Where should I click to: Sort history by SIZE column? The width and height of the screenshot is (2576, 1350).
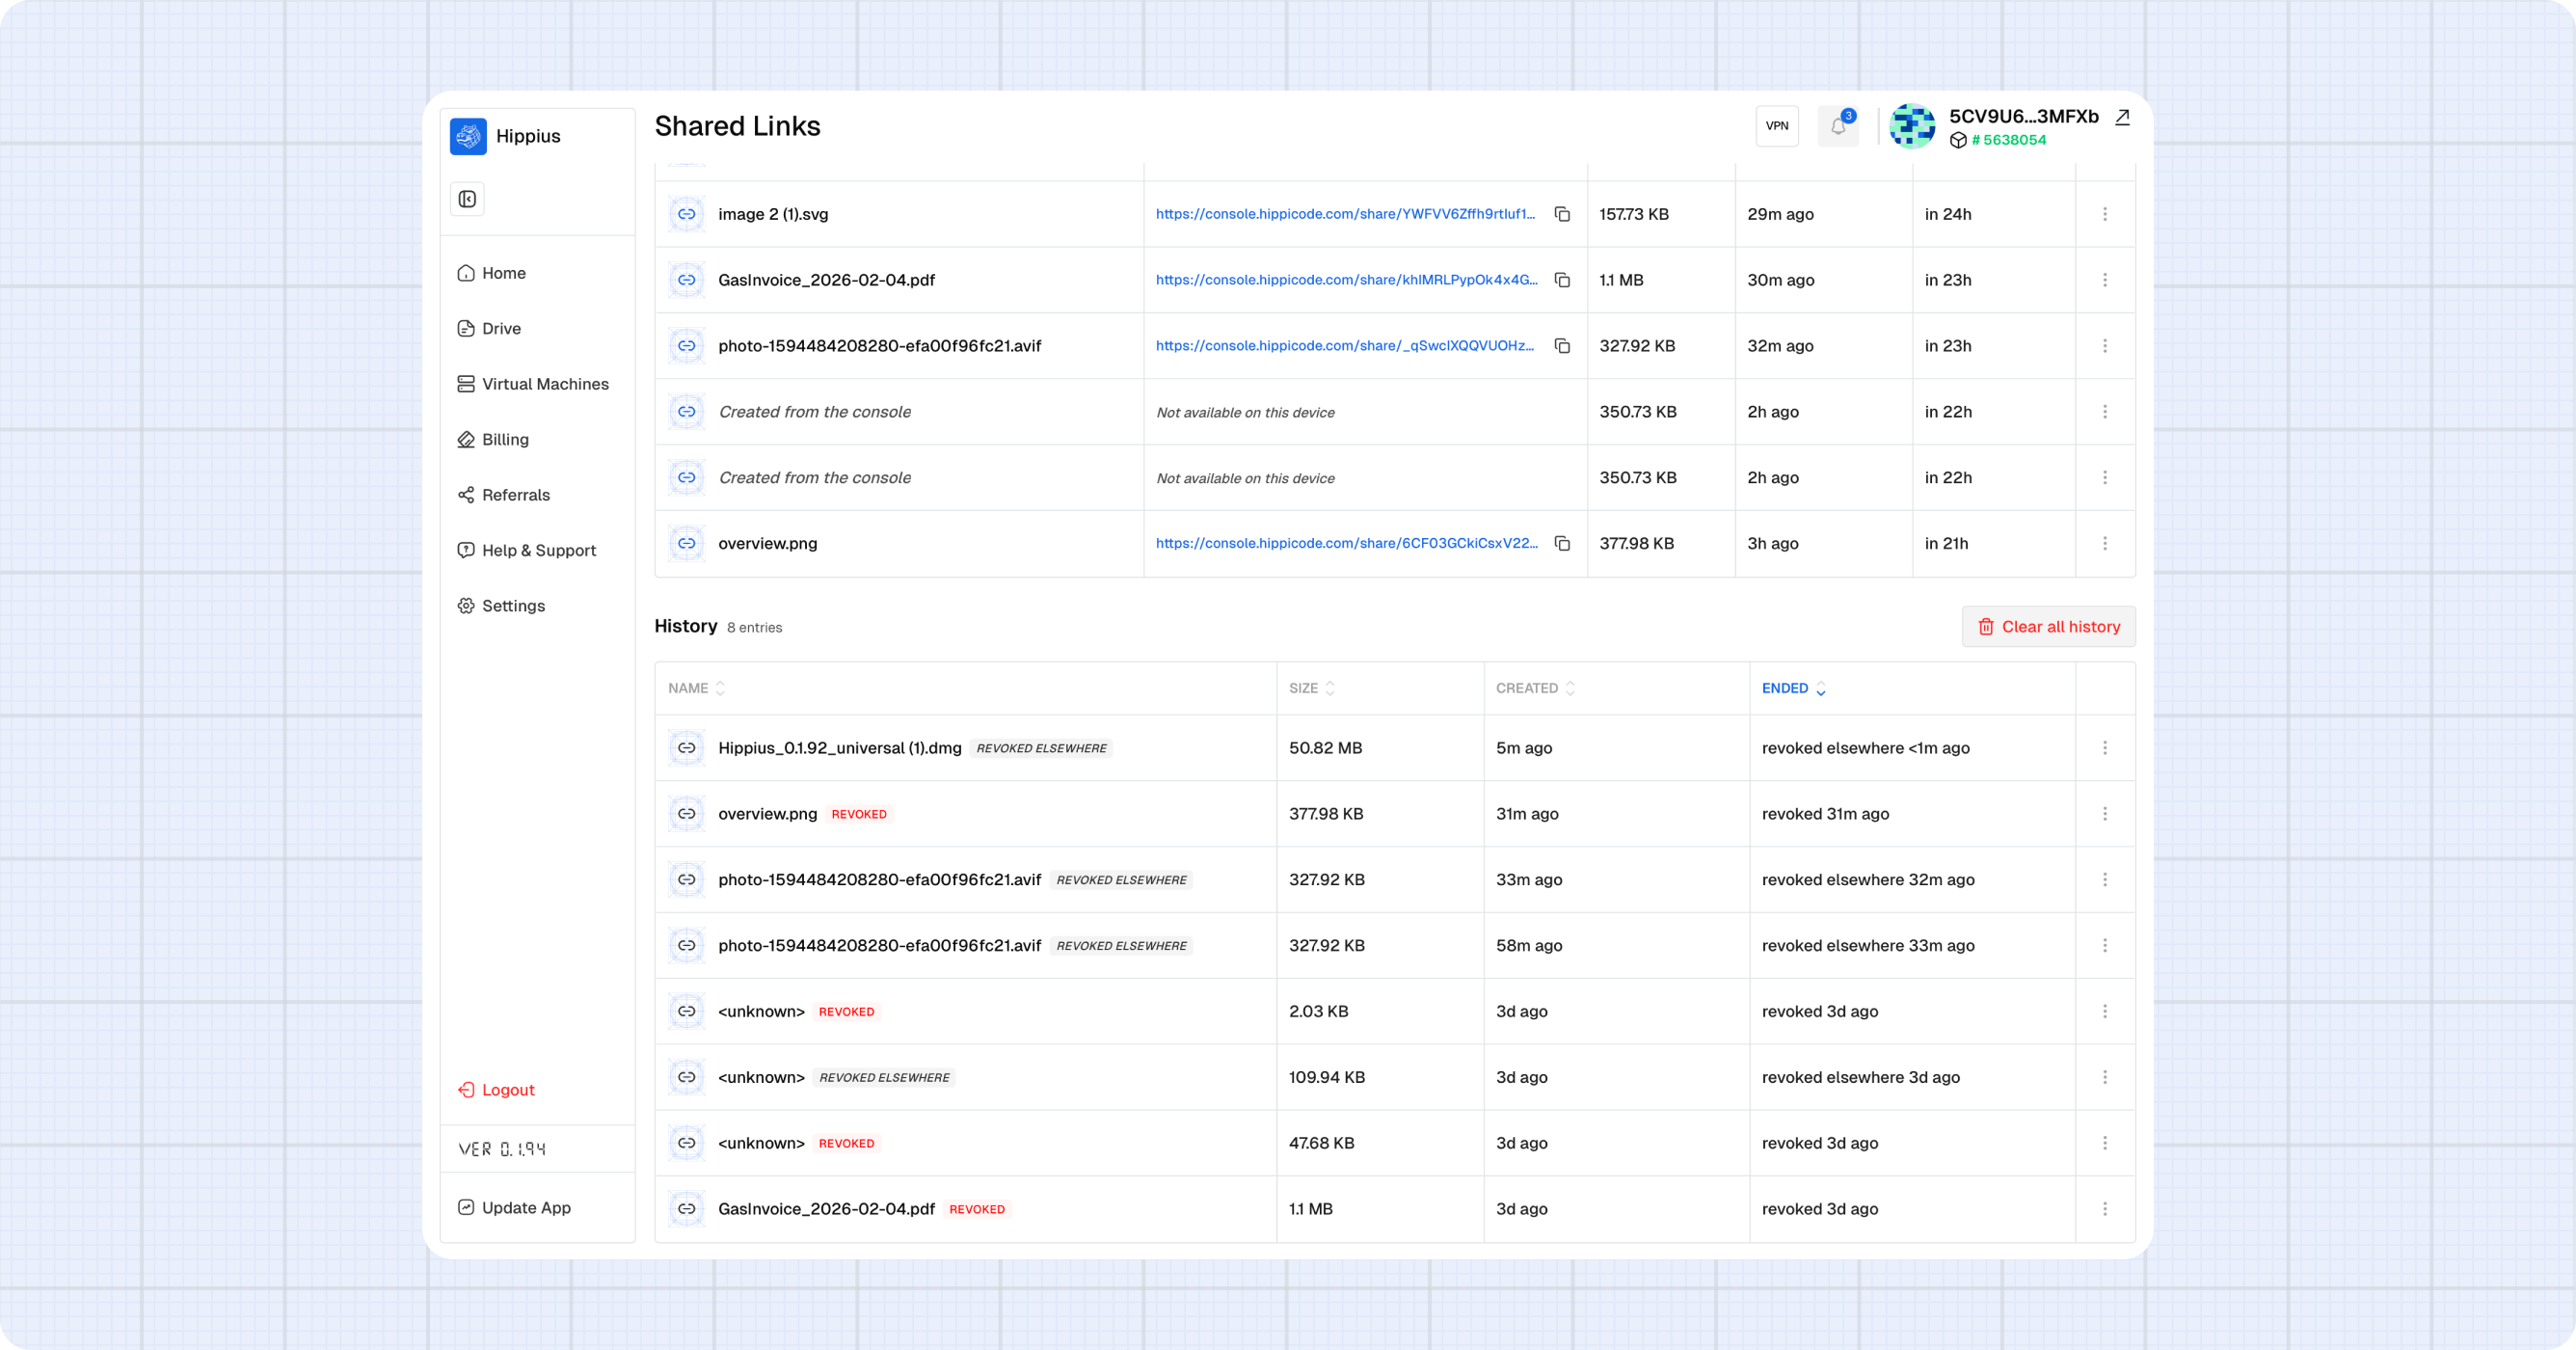[x=1312, y=688]
